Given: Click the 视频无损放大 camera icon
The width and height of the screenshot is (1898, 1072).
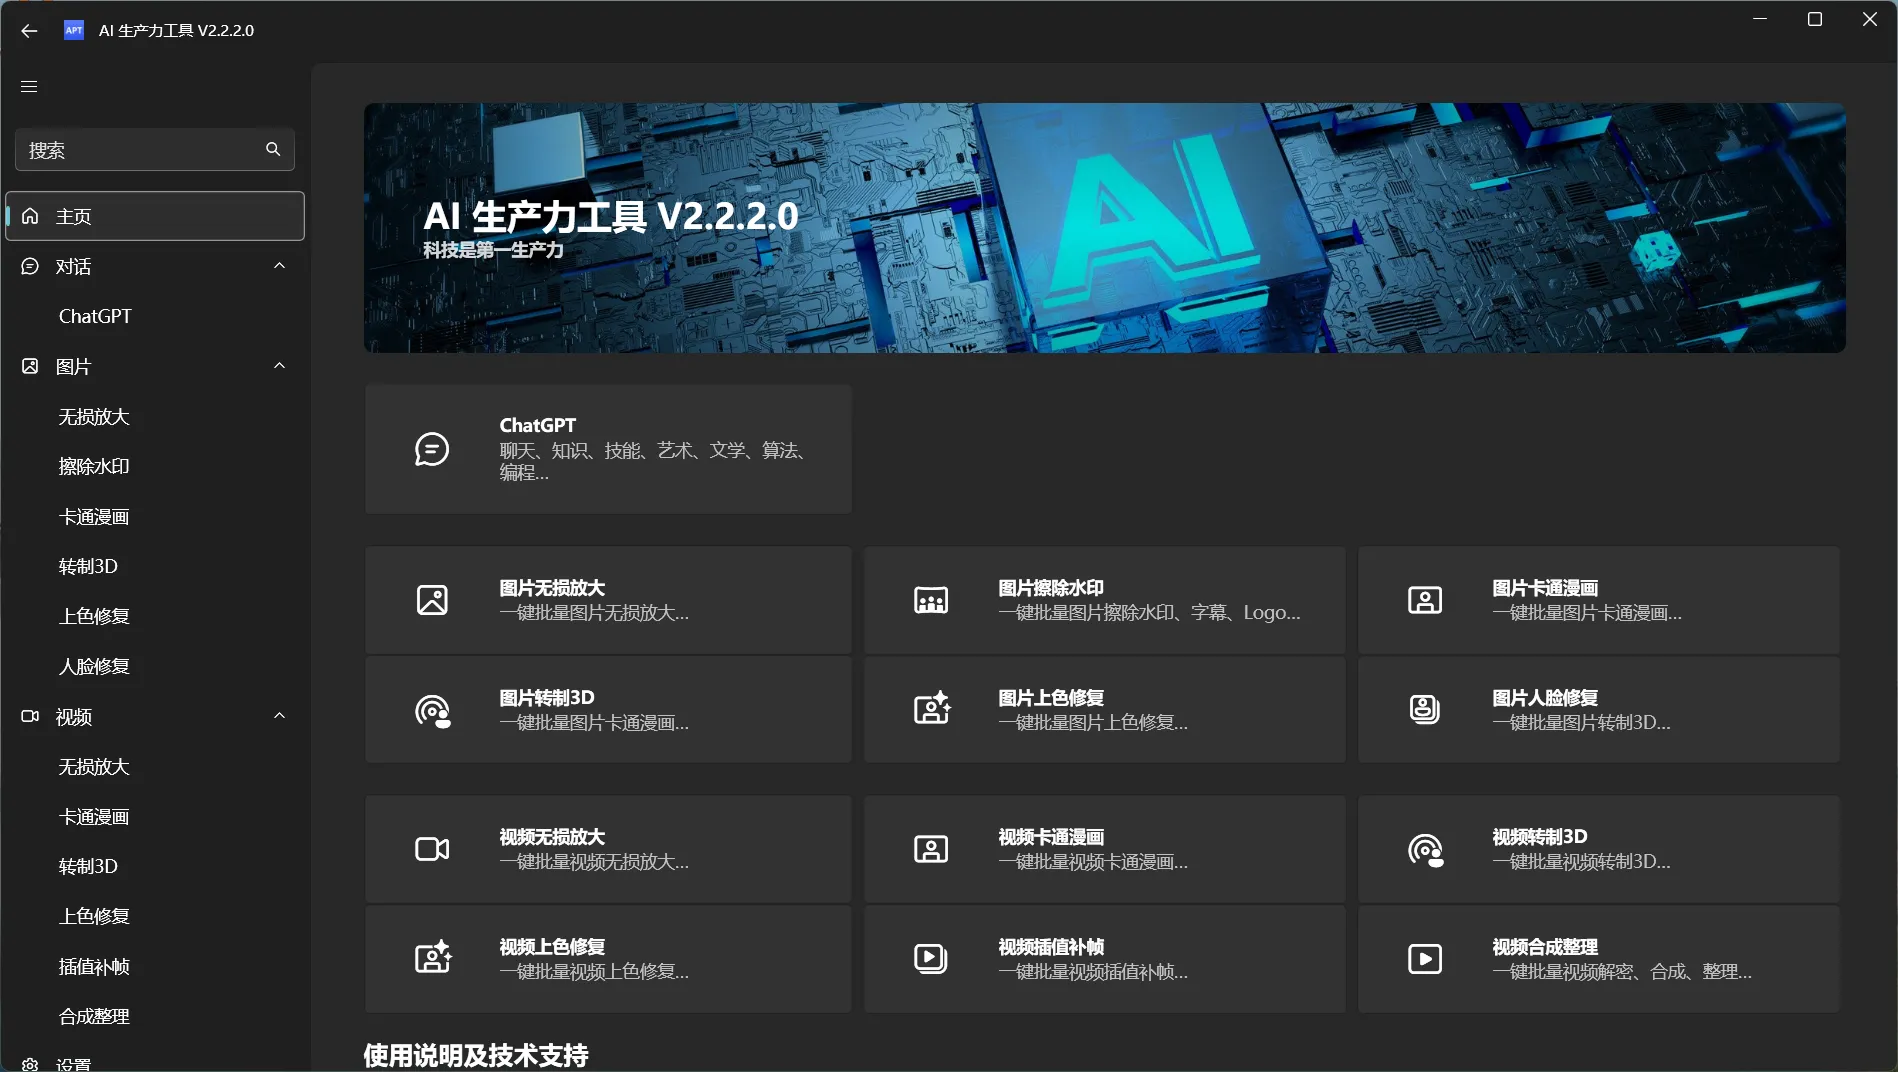Looking at the screenshot, I should tap(432, 849).
